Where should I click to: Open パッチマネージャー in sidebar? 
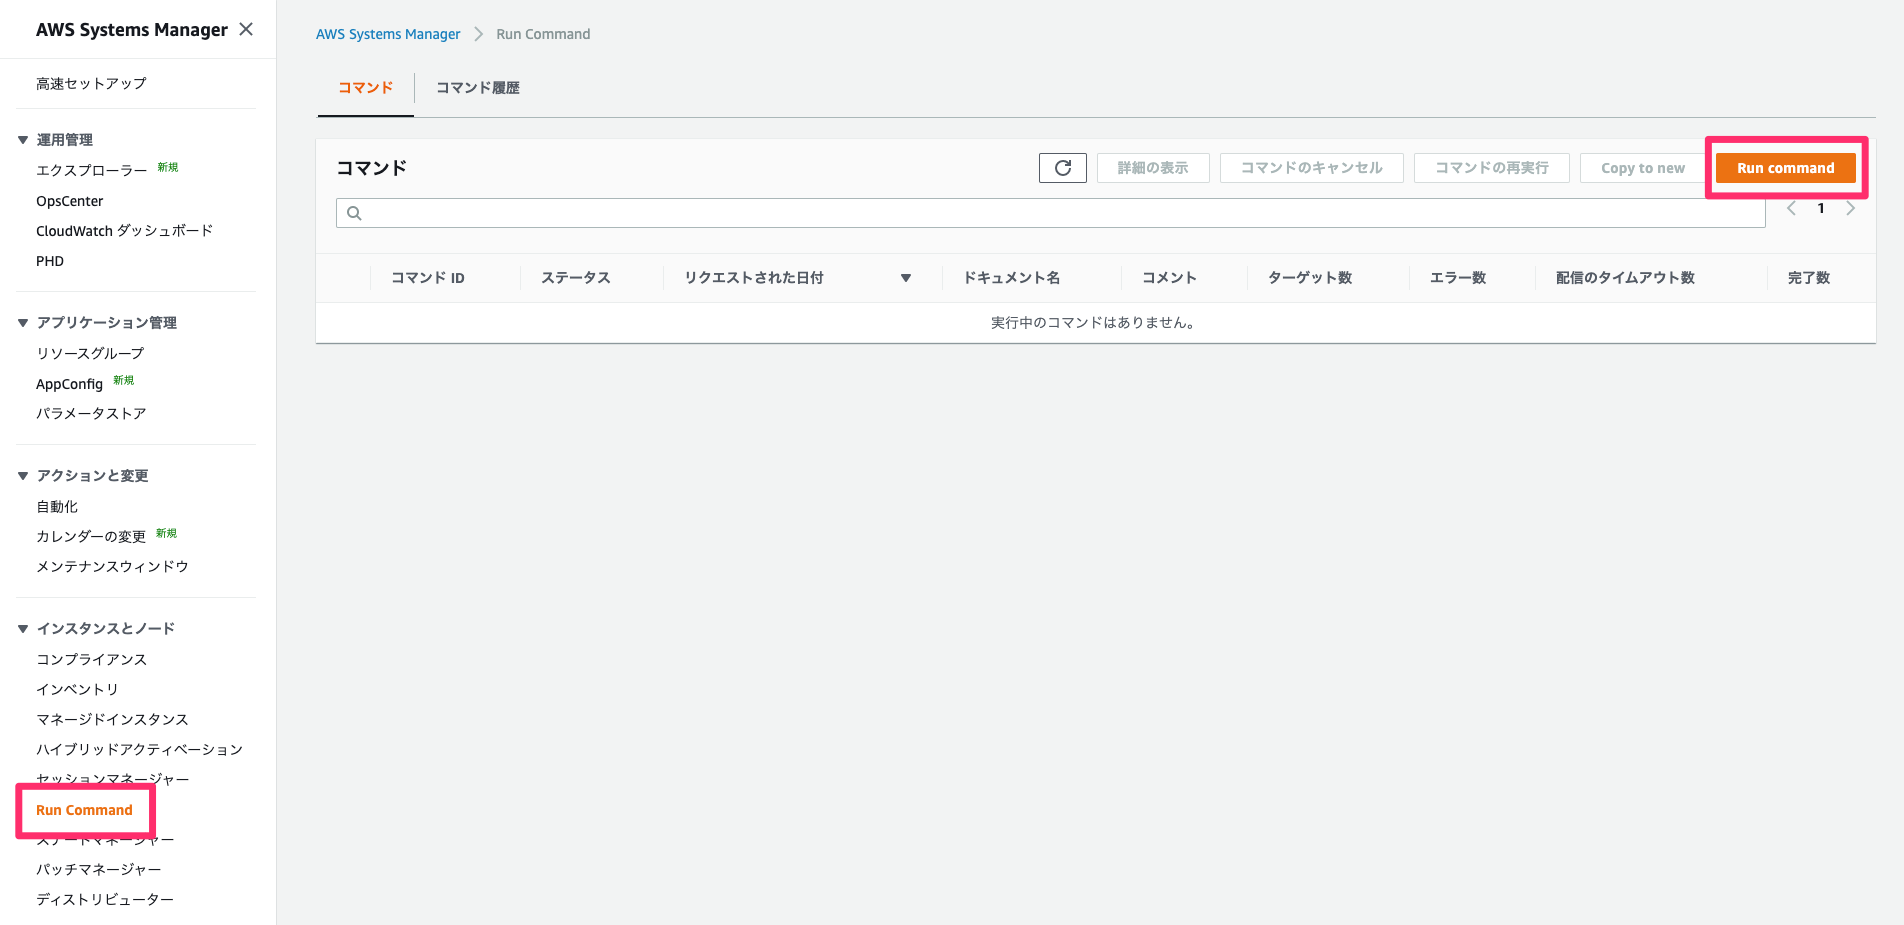(98, 870)
